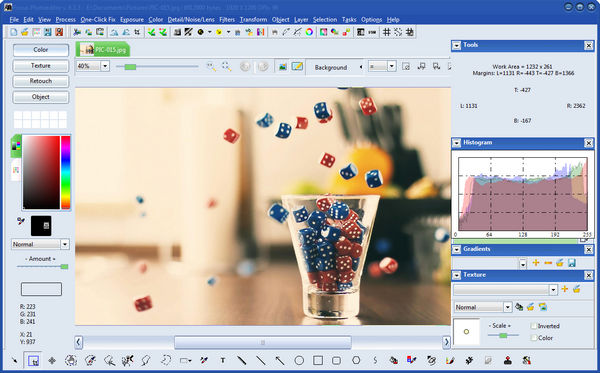Open the 40% zoom level dropdown
The image size is (600, 373).
click(105, 66)
